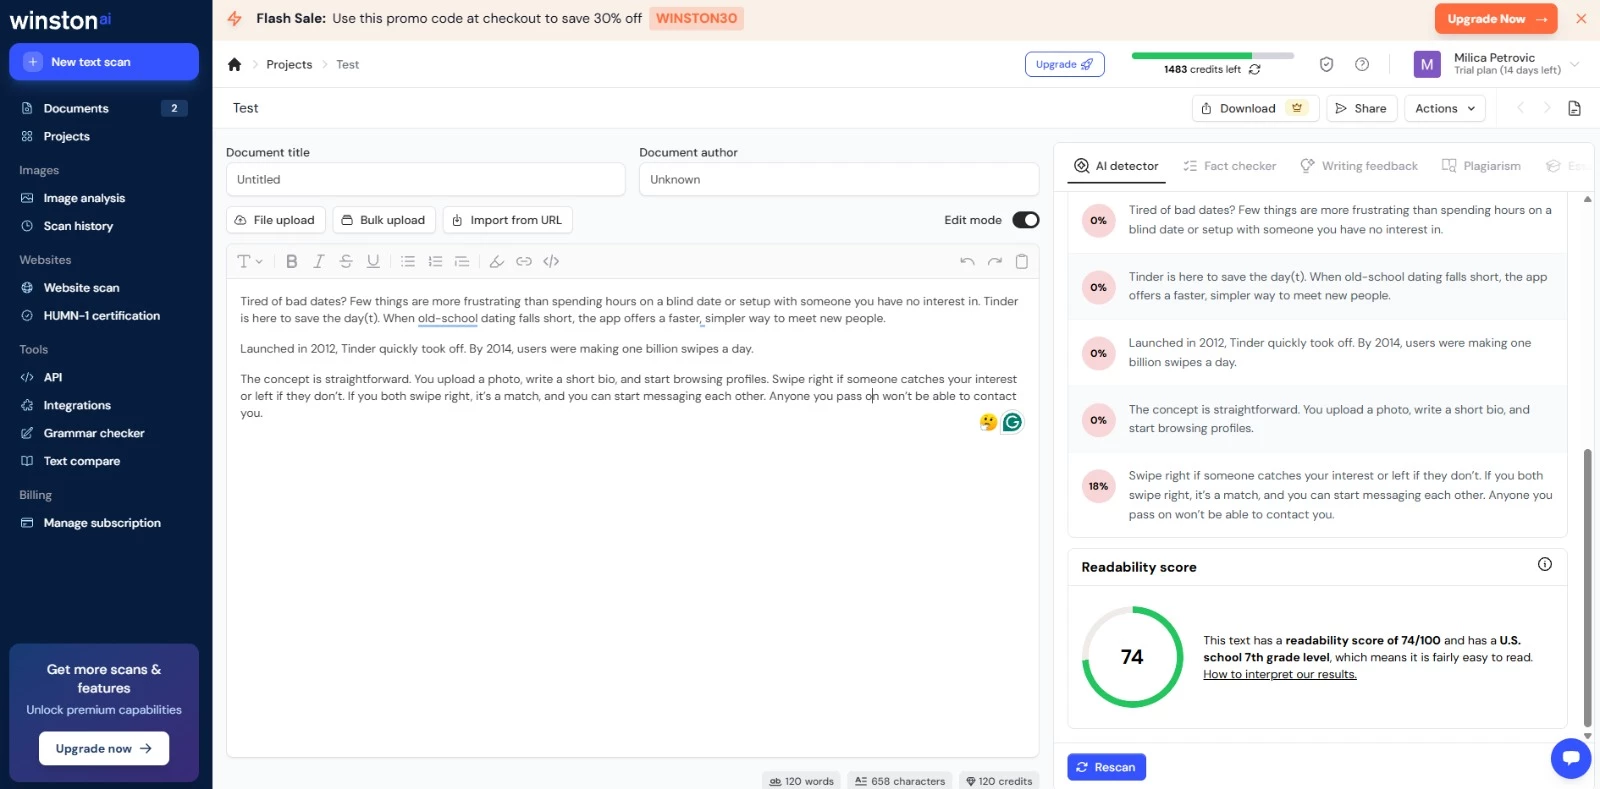
Task: Click Import from URL
Action: coord(507,220)
